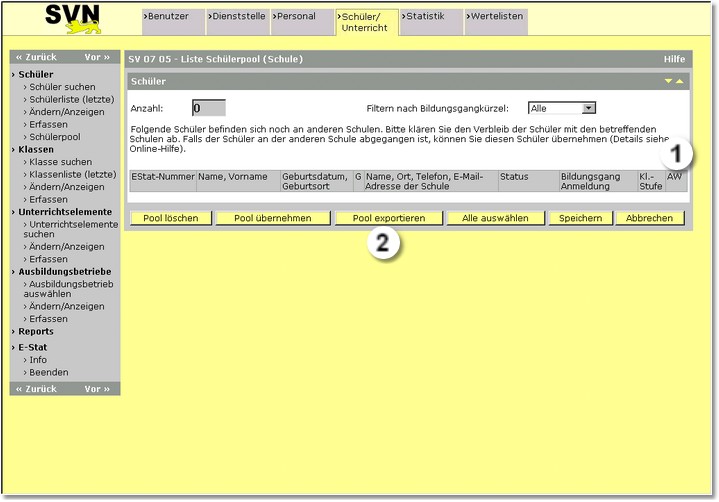Screen dimensions: 719x502
Task: Go to the Statistik tab
Action: pos(431,22)
